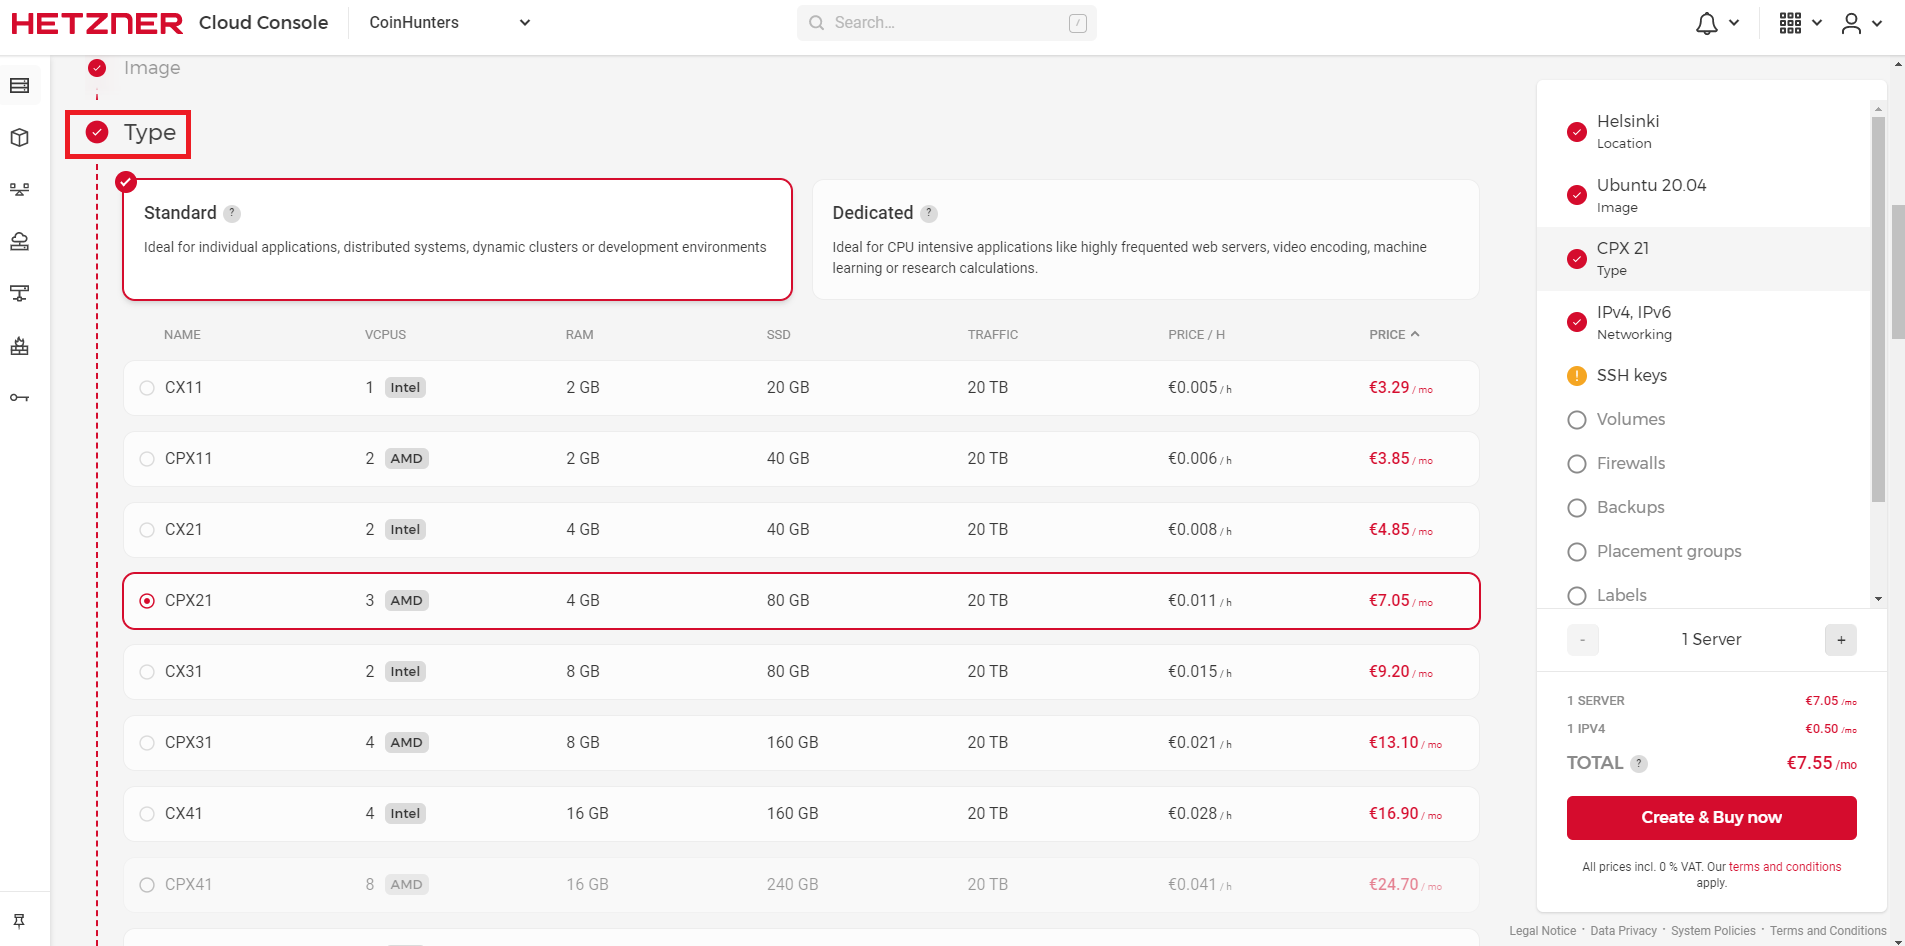Click Create & Buy now button
This screenshot has height=946, width=1905.
click(1711, 818)
